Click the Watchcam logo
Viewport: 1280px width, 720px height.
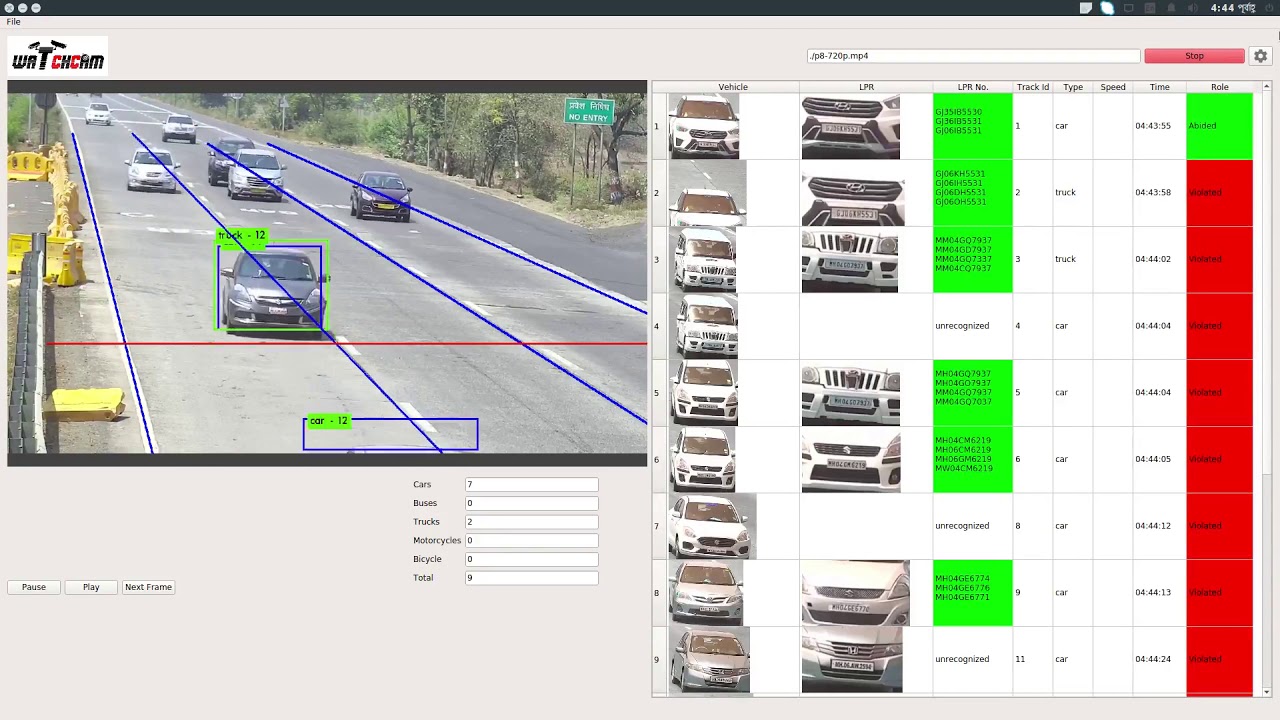(58, 56)
